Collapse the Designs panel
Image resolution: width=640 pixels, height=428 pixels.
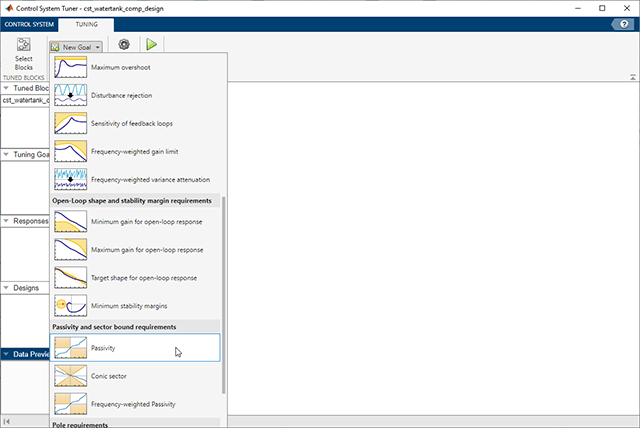(x=6, y=288)
